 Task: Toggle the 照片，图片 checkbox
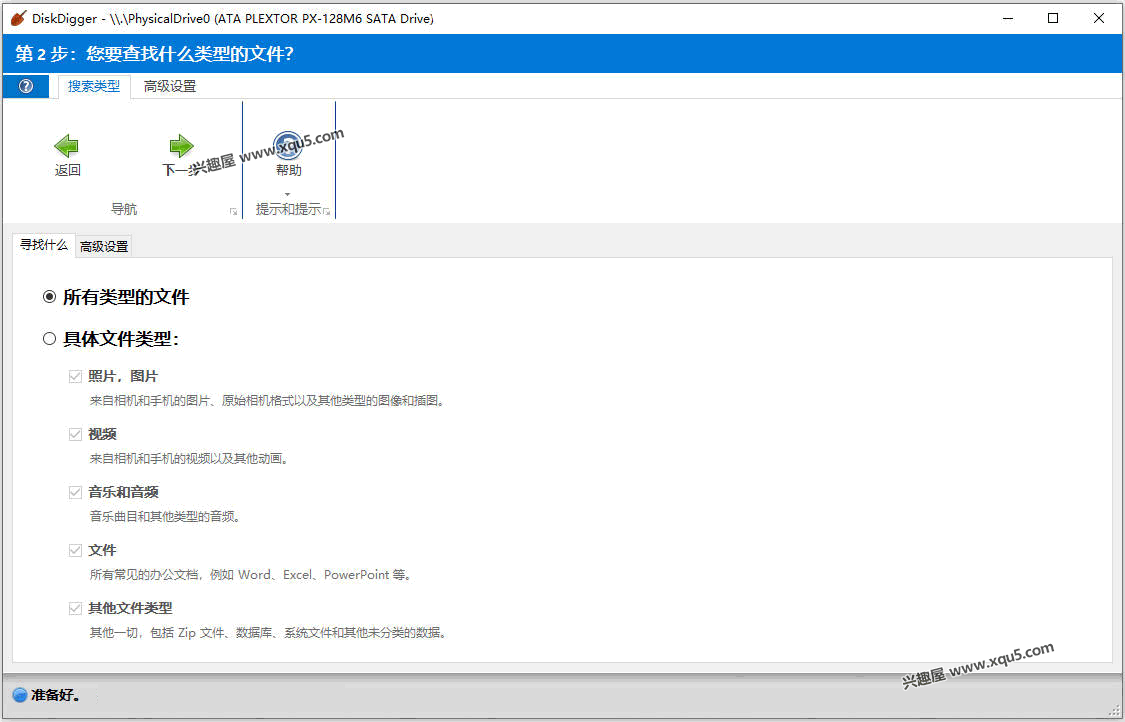point(75,376)
